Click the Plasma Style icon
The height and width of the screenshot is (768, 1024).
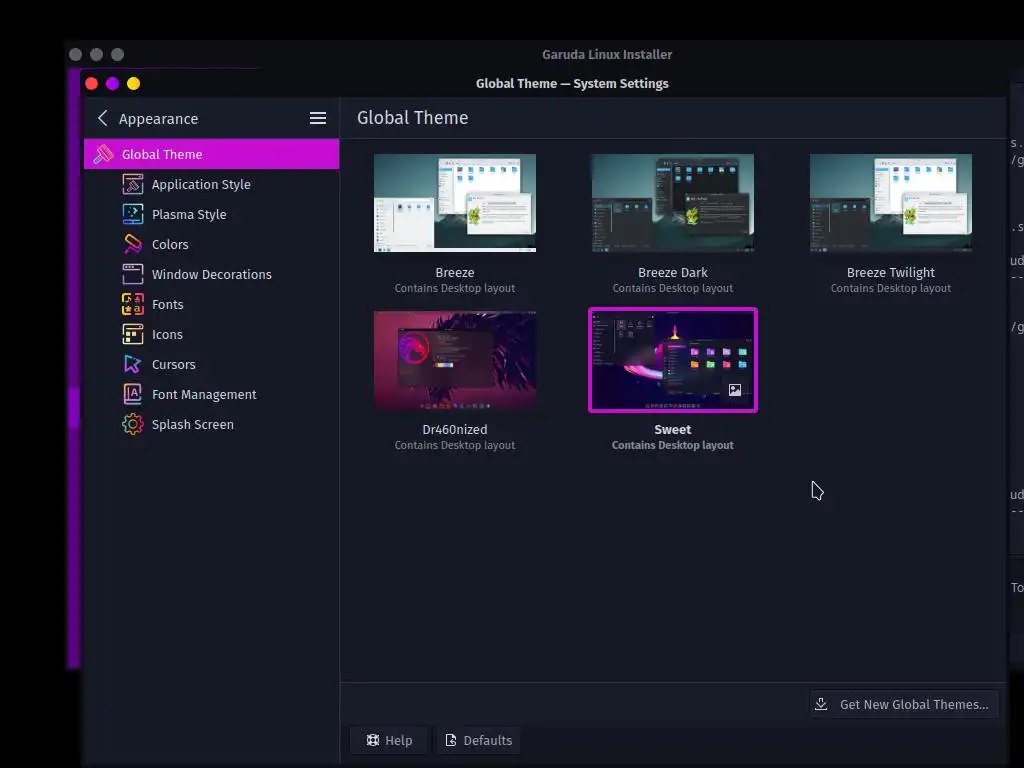point(133,214)
